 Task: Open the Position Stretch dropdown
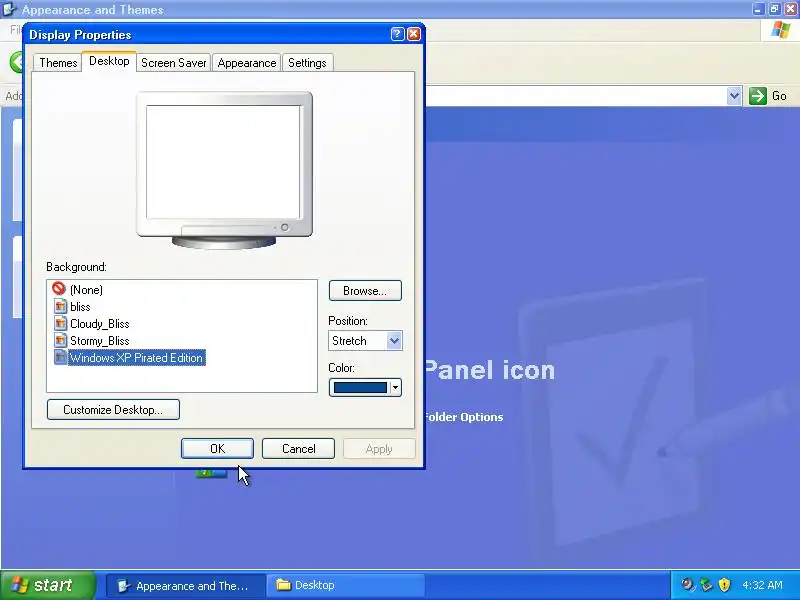365,341
